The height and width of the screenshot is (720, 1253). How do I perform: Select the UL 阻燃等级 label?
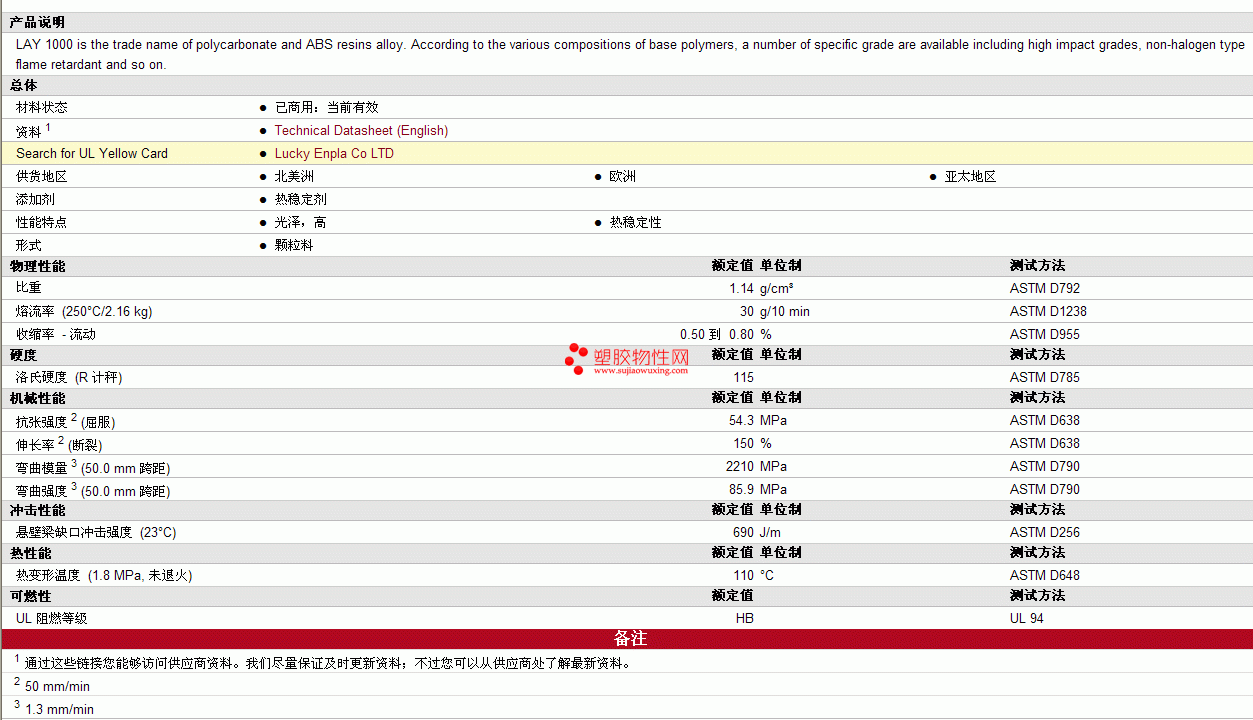click(52, 619)
